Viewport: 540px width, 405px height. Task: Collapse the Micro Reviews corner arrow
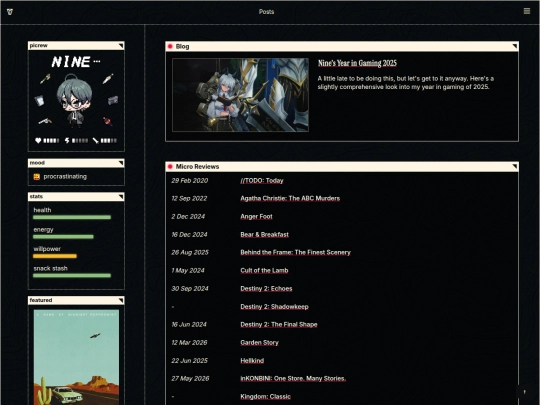[515, 166]
